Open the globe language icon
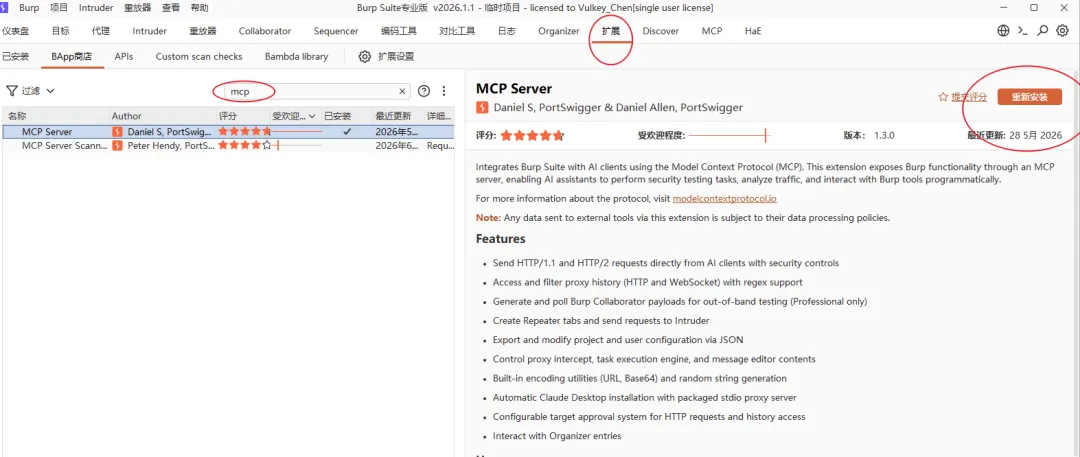This screenshot has width=1080, height=457. pyautogui.click(x=1003, y=31)
